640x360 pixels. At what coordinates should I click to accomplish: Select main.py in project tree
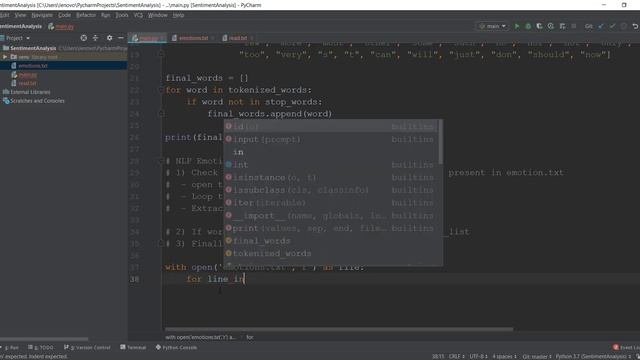[28, 75]
